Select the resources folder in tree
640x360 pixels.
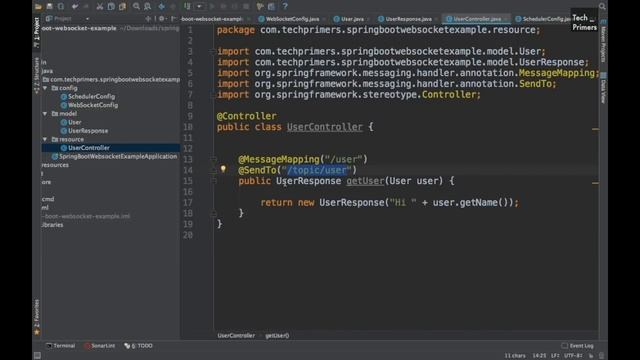(x=55, y=165)
